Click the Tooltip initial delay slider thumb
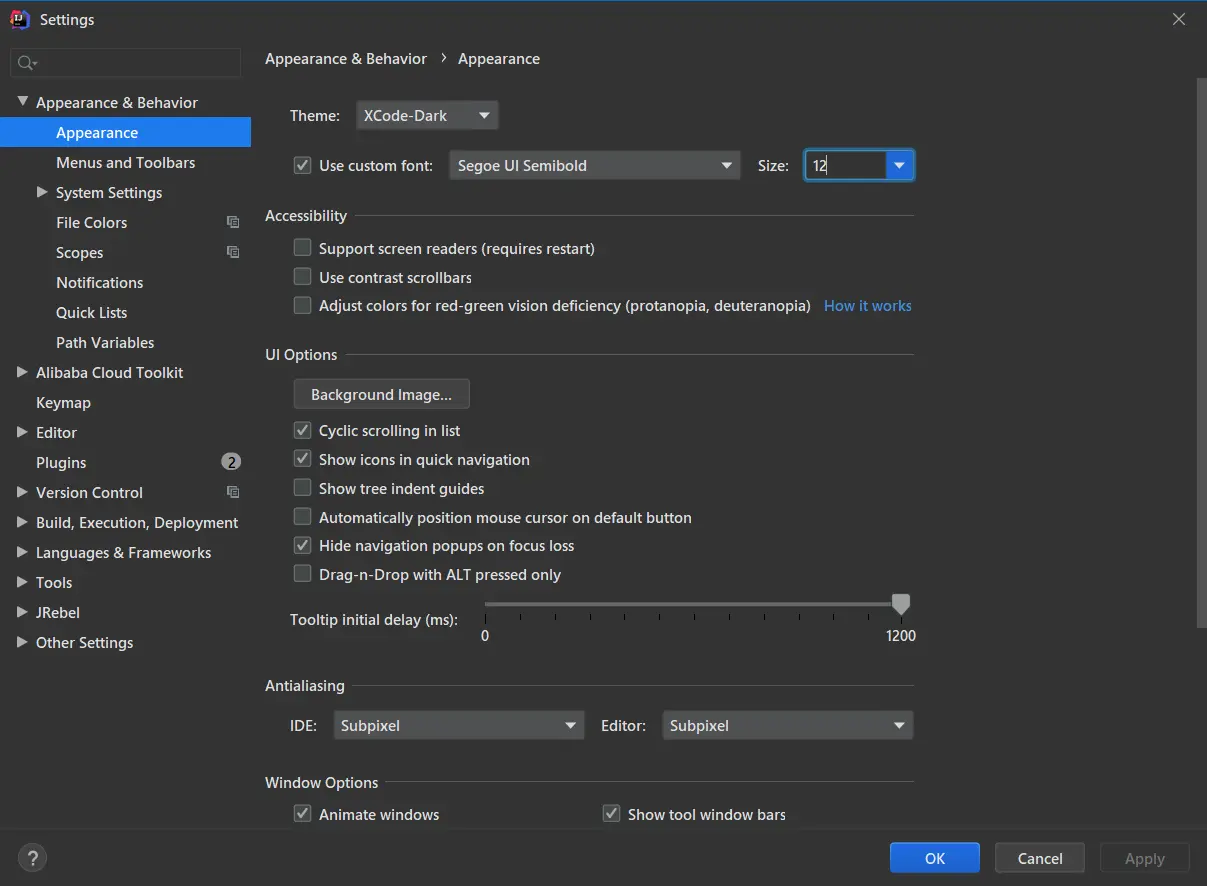 [x=901, y=604]
